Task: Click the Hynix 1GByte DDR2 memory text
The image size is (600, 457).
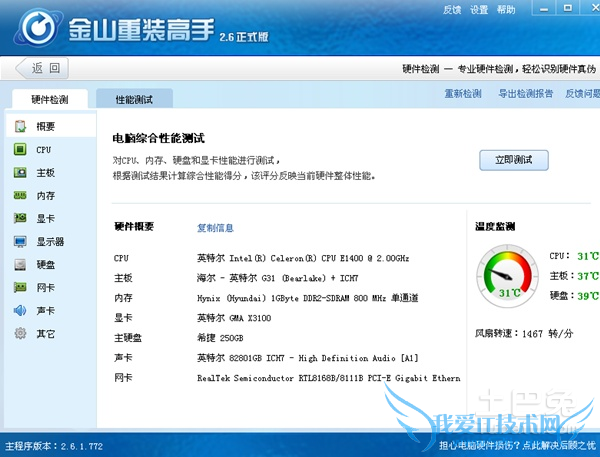Action: pos(308,298)
